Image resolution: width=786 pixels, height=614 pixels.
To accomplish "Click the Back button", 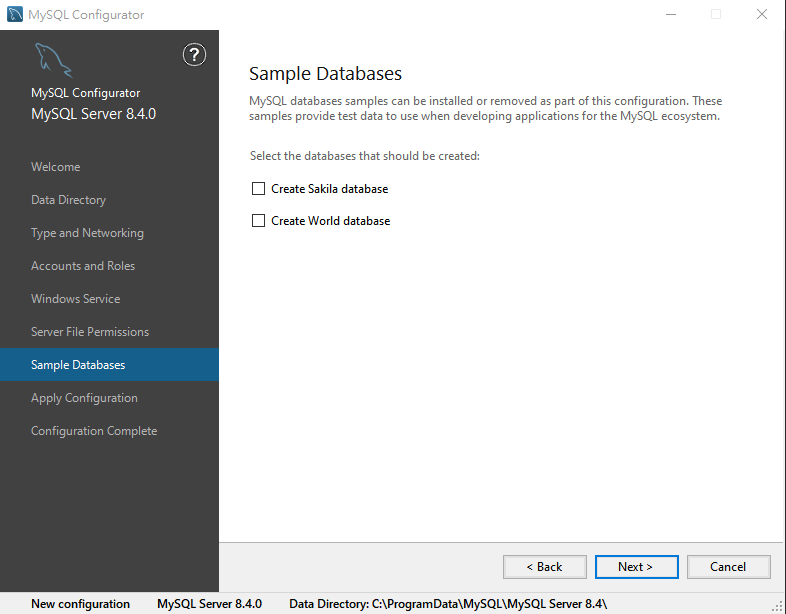I will (x=545, y=567).
